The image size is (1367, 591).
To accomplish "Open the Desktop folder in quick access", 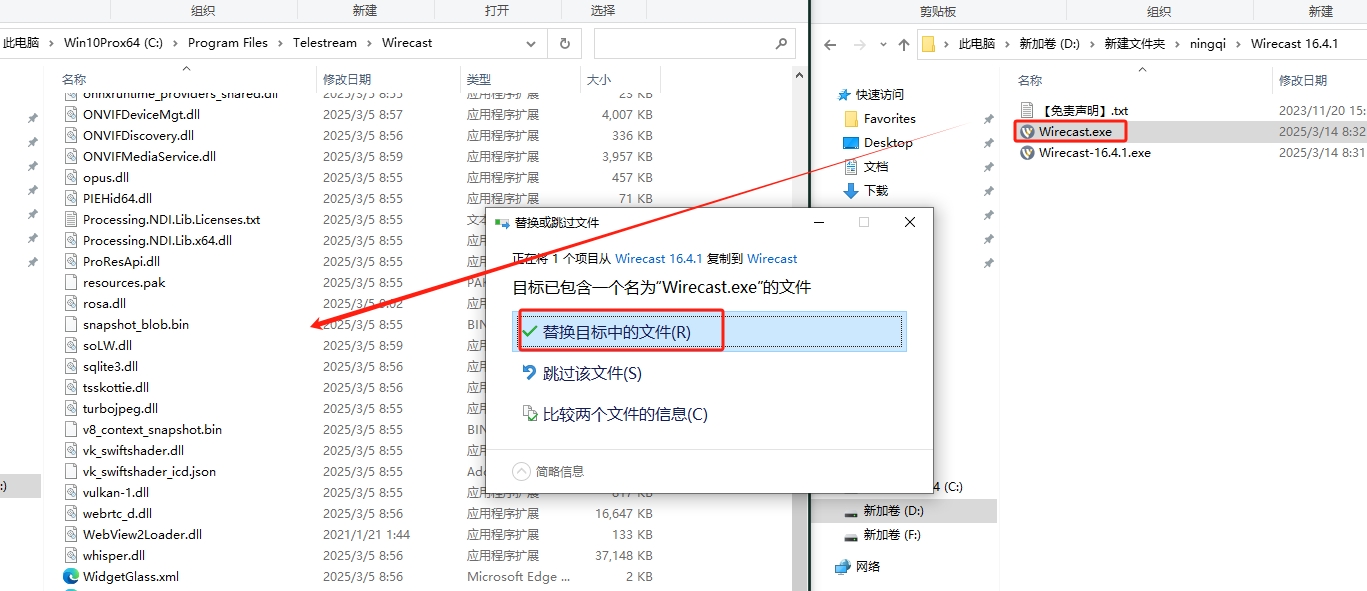I will tap(887, 142).
